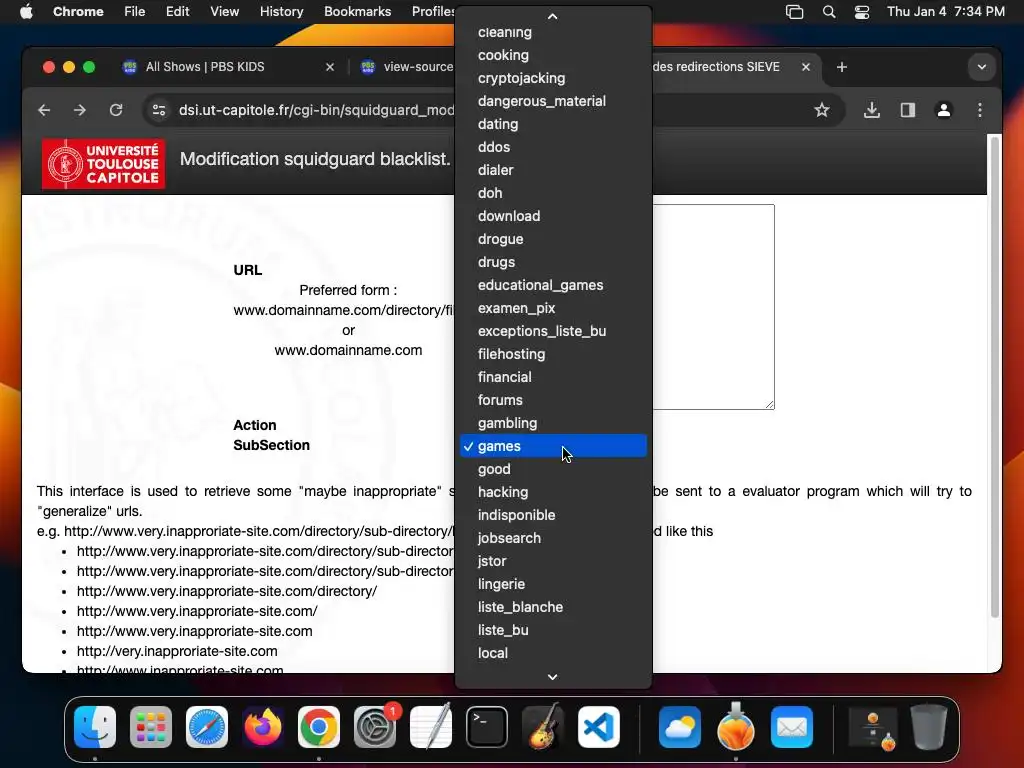Bookmark this page with the star icon
Viewport: 1024px width, 768px height.
point(822,110)
